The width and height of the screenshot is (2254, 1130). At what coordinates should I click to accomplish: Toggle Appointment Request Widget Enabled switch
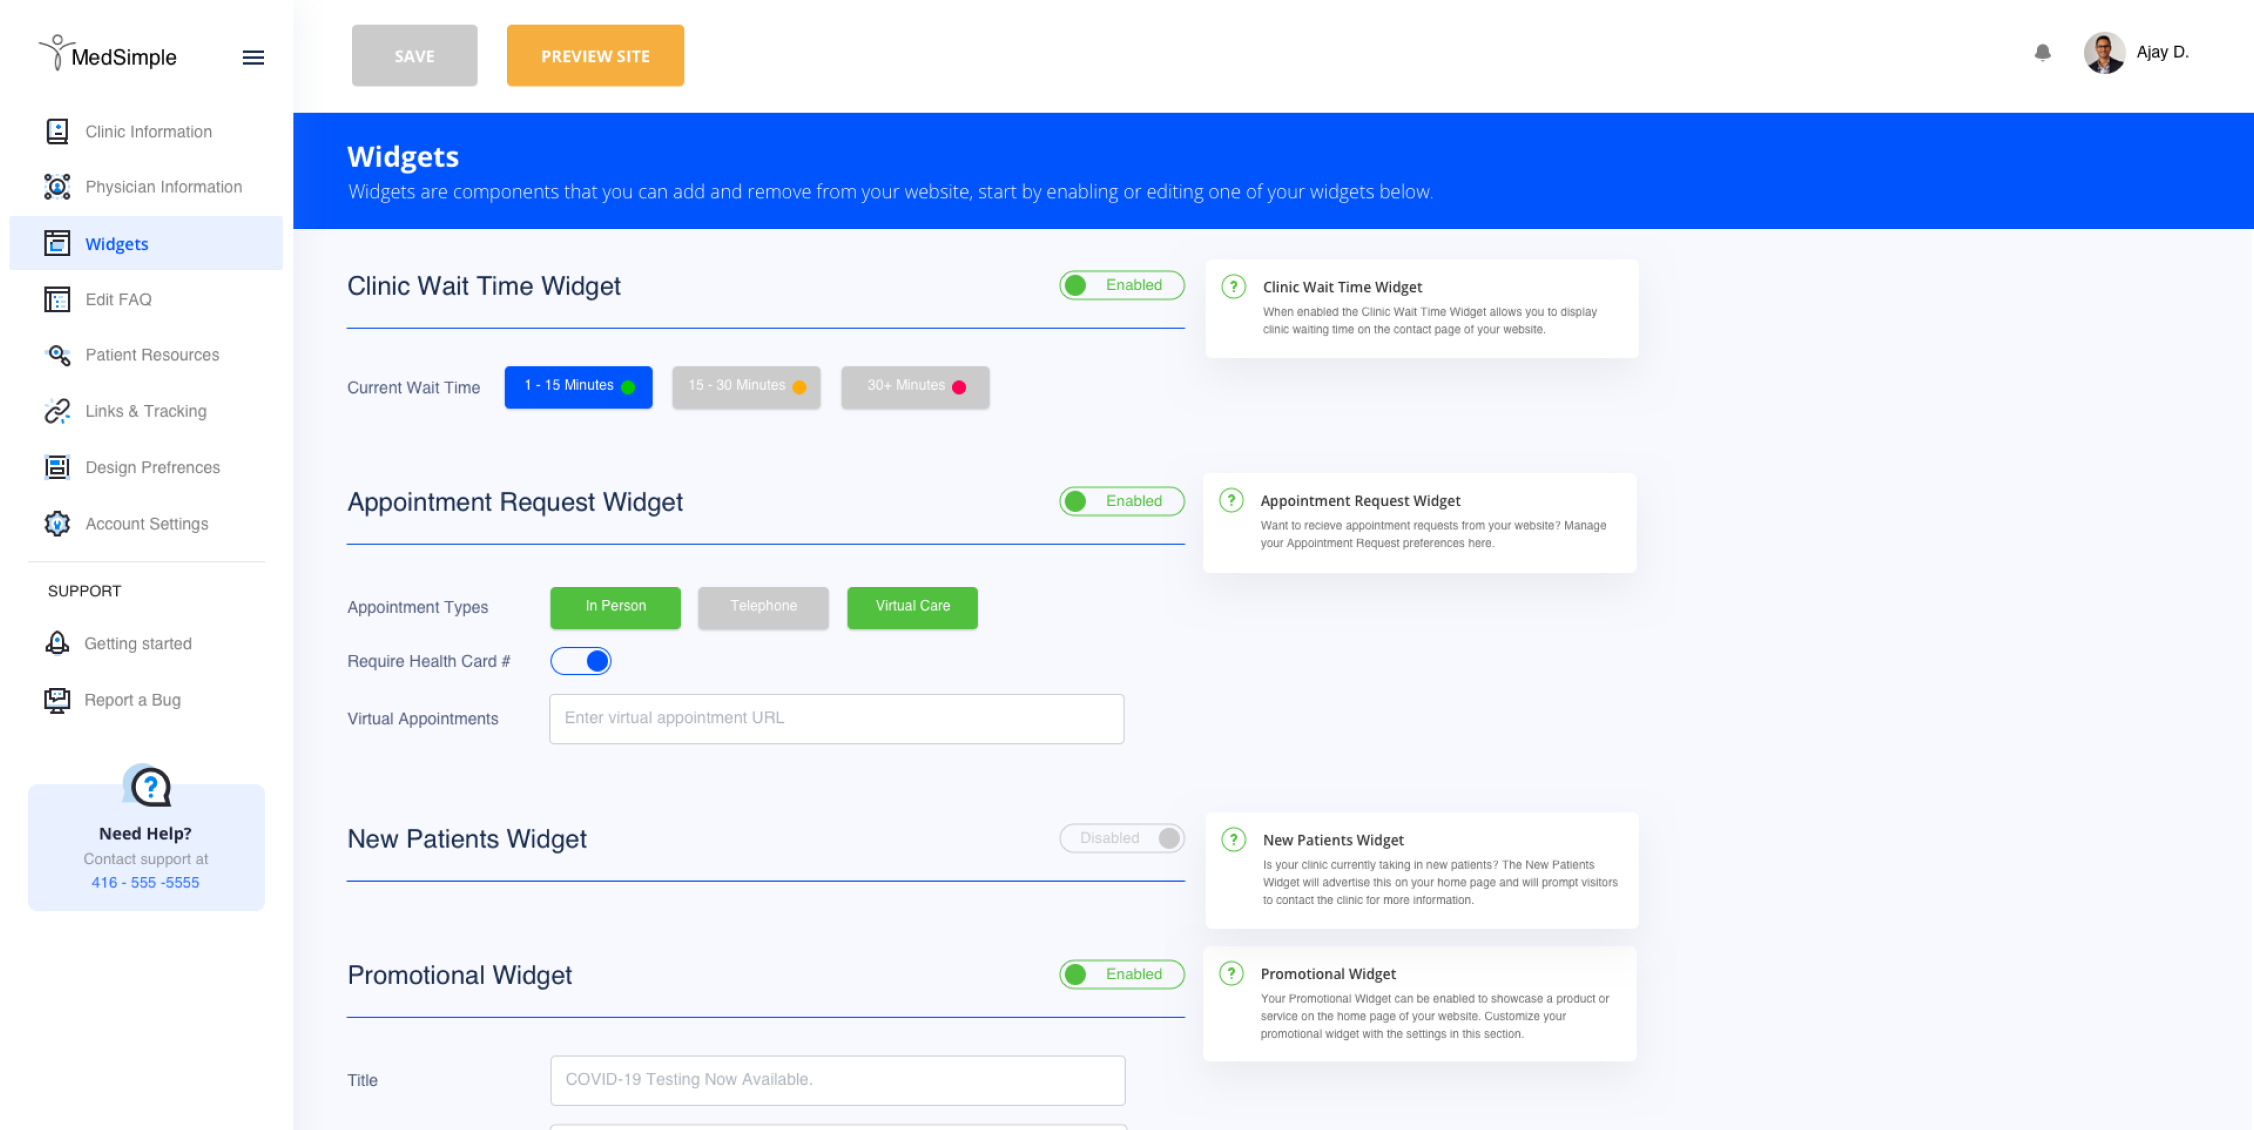coord(1122,501)
